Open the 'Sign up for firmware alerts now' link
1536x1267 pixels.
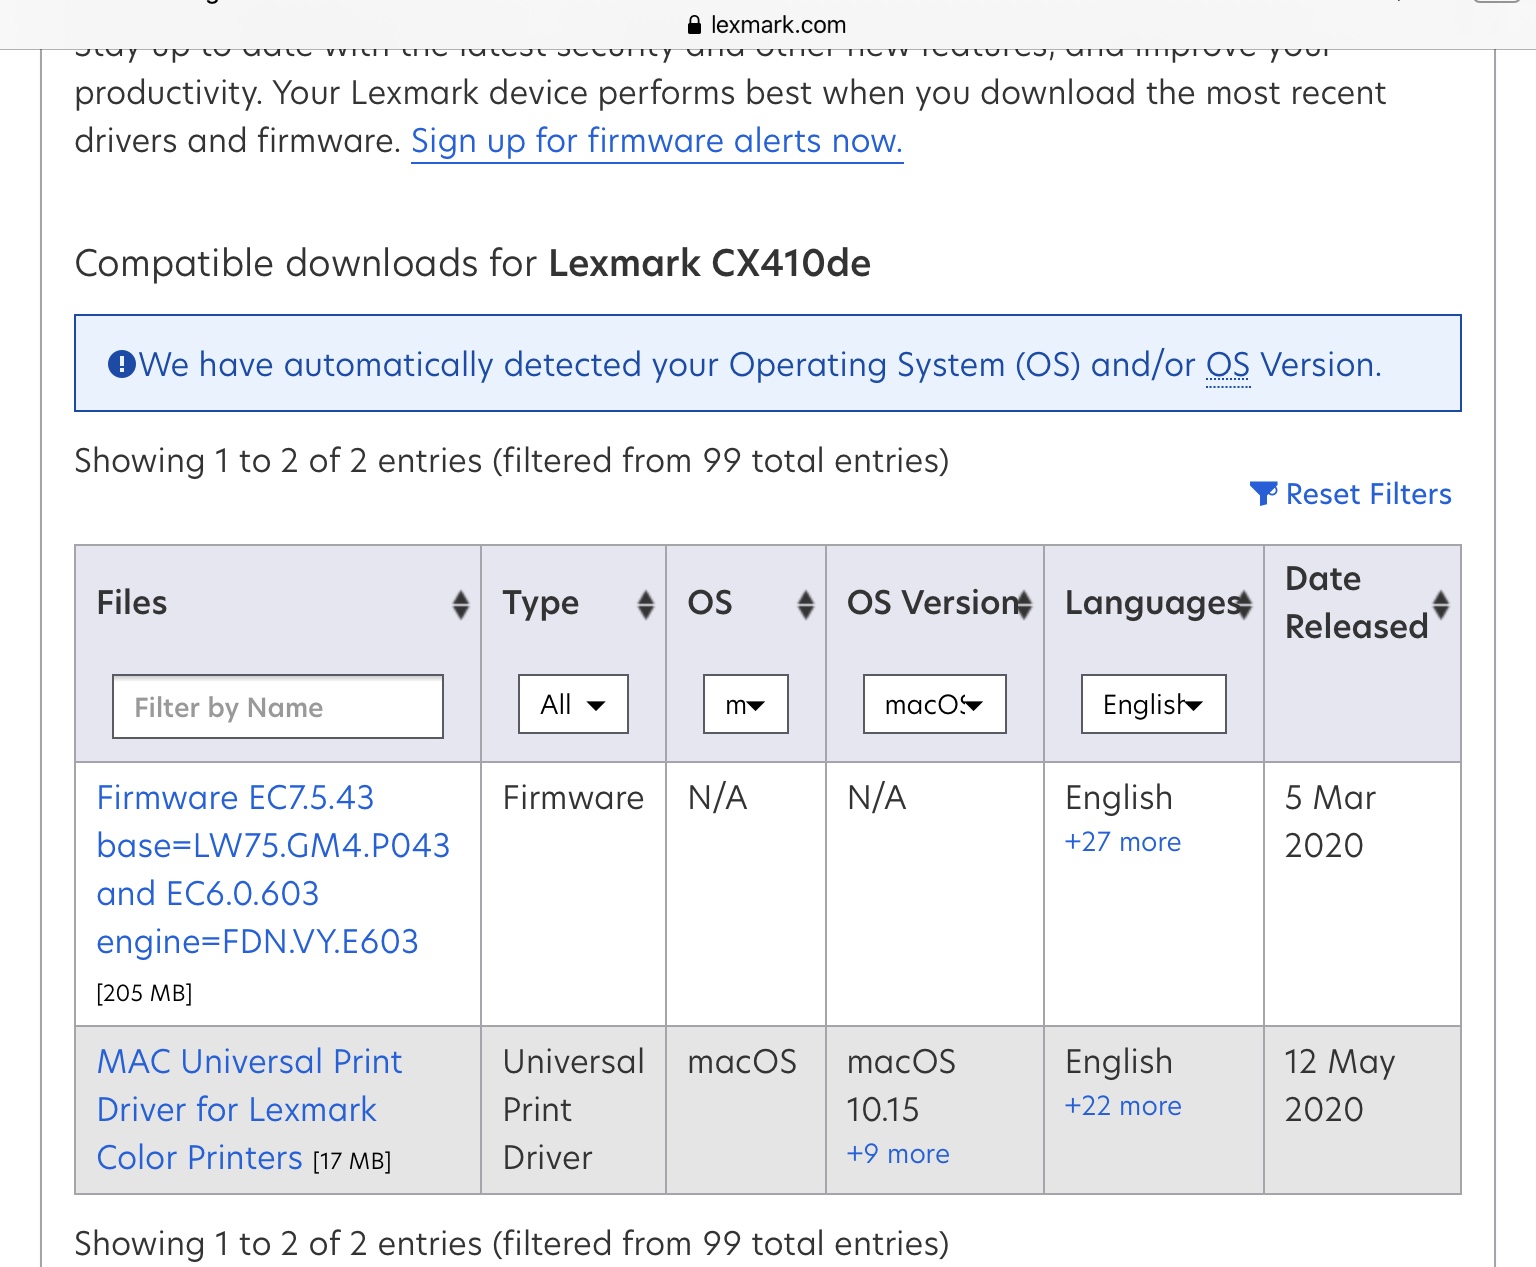coord(657,141)
